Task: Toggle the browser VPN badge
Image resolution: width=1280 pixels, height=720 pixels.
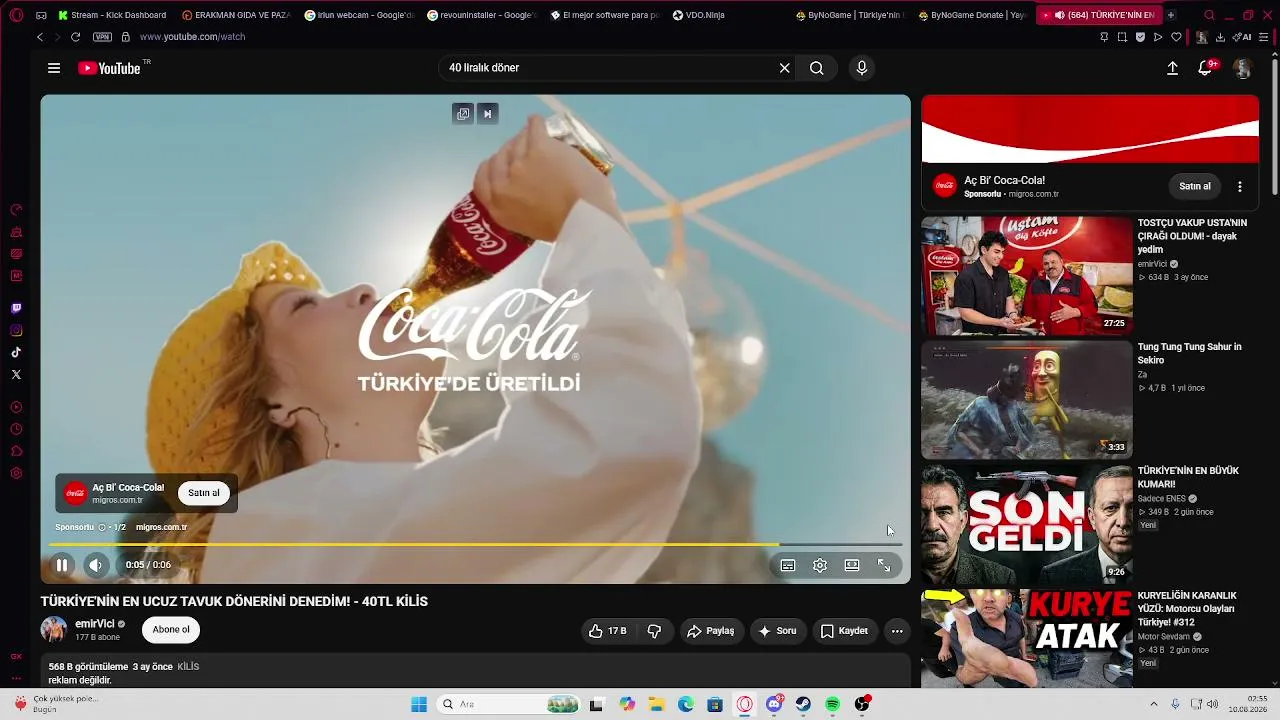Action: point(102,37)
